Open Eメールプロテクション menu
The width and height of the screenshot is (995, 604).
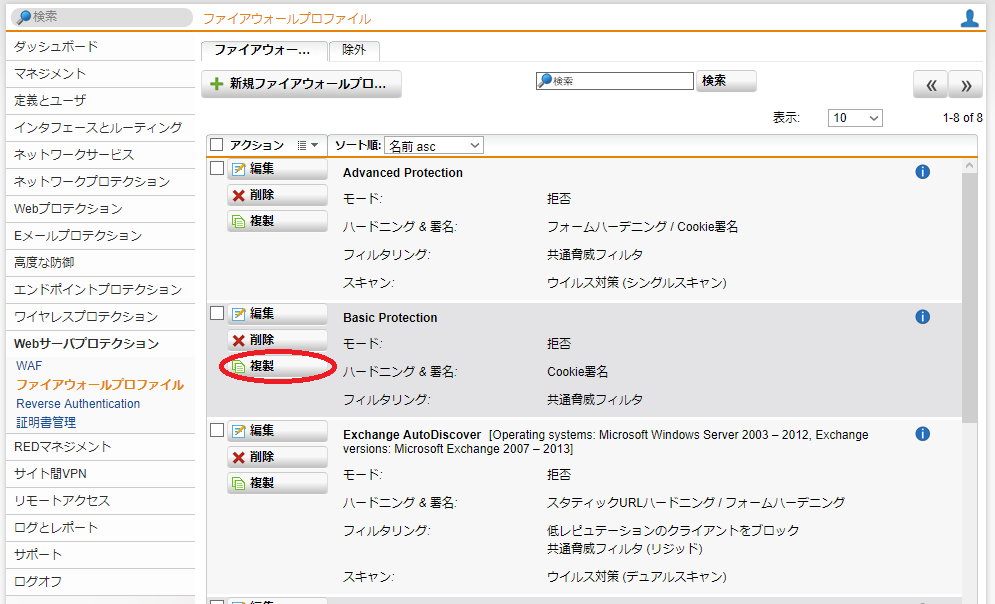[x=100, y=236]
